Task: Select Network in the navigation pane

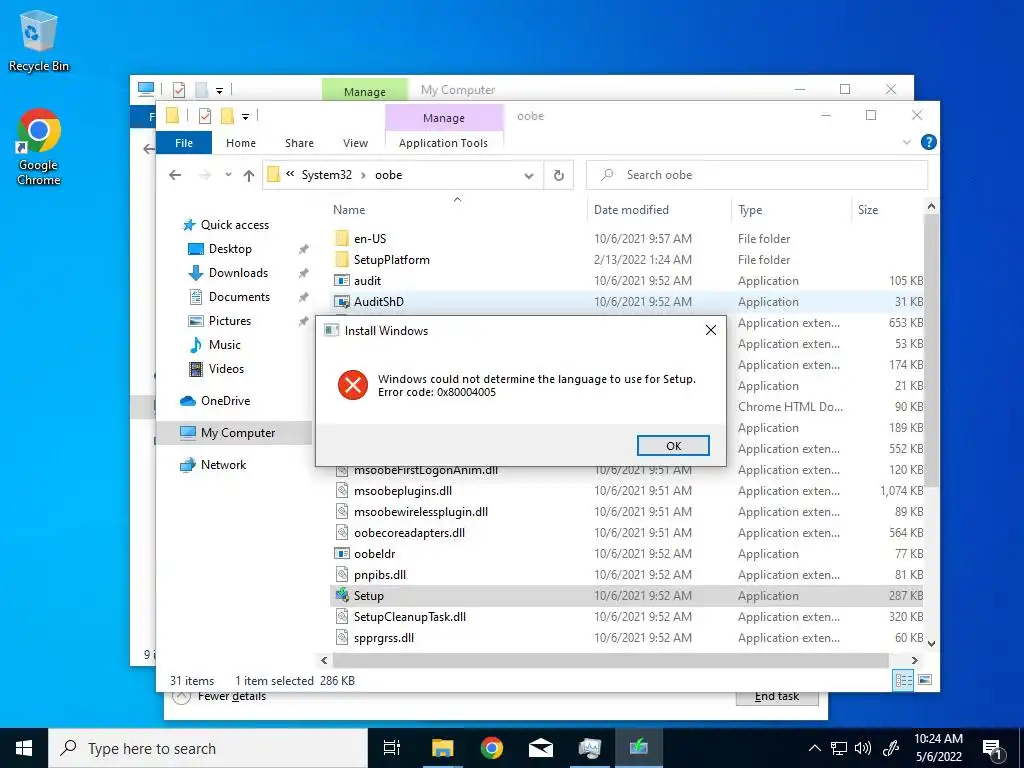Action: pos(223,465)
